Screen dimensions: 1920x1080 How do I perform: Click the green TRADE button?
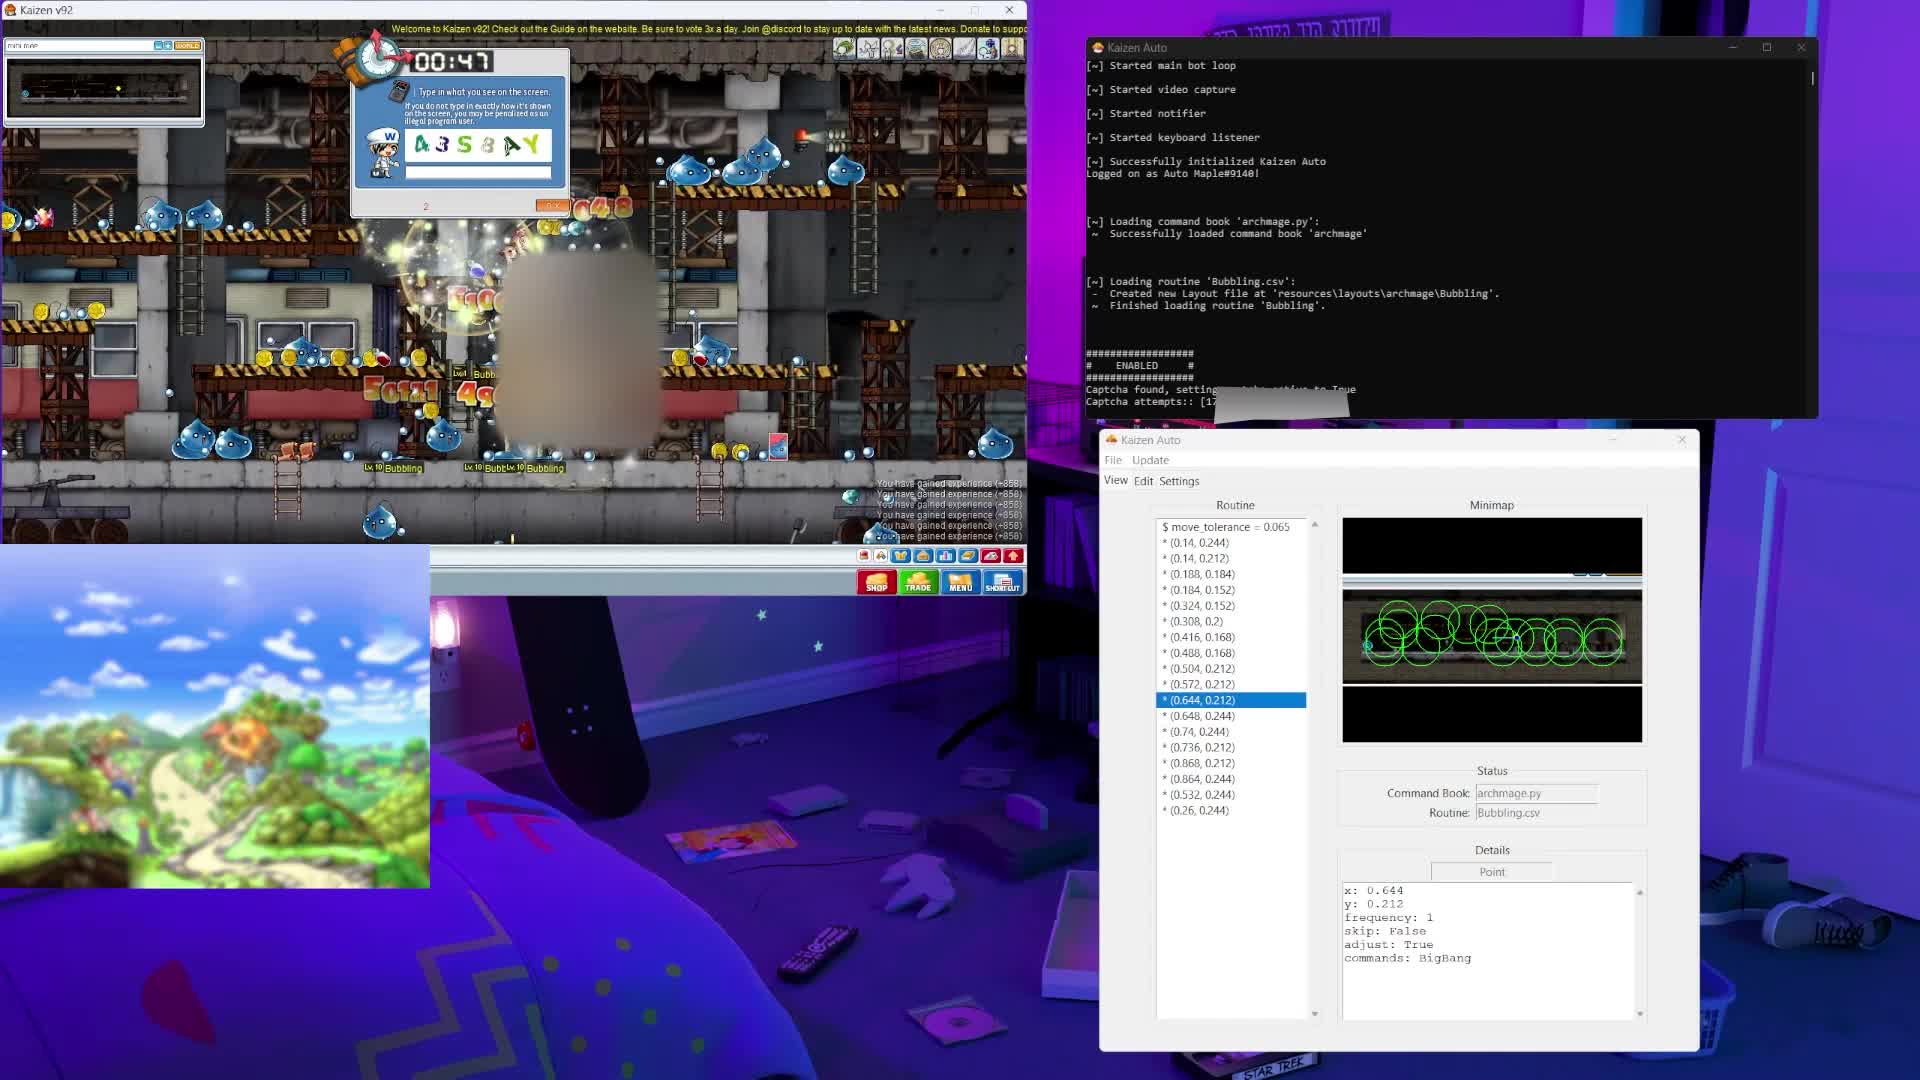(918, 582)
